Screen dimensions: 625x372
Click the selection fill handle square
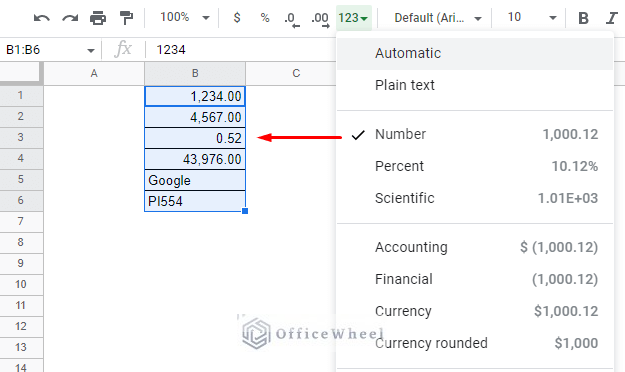pyautogui.click(x=245, y=211)
